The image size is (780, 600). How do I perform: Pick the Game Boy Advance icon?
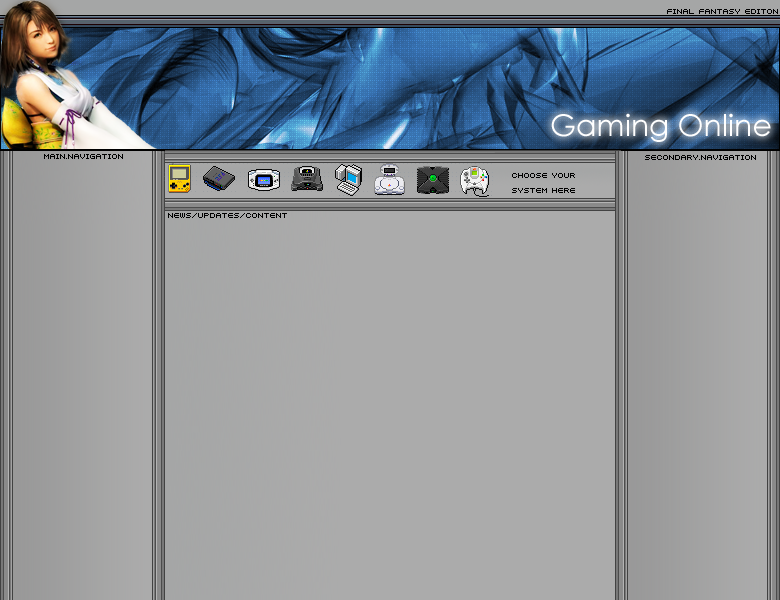point(264,180)
